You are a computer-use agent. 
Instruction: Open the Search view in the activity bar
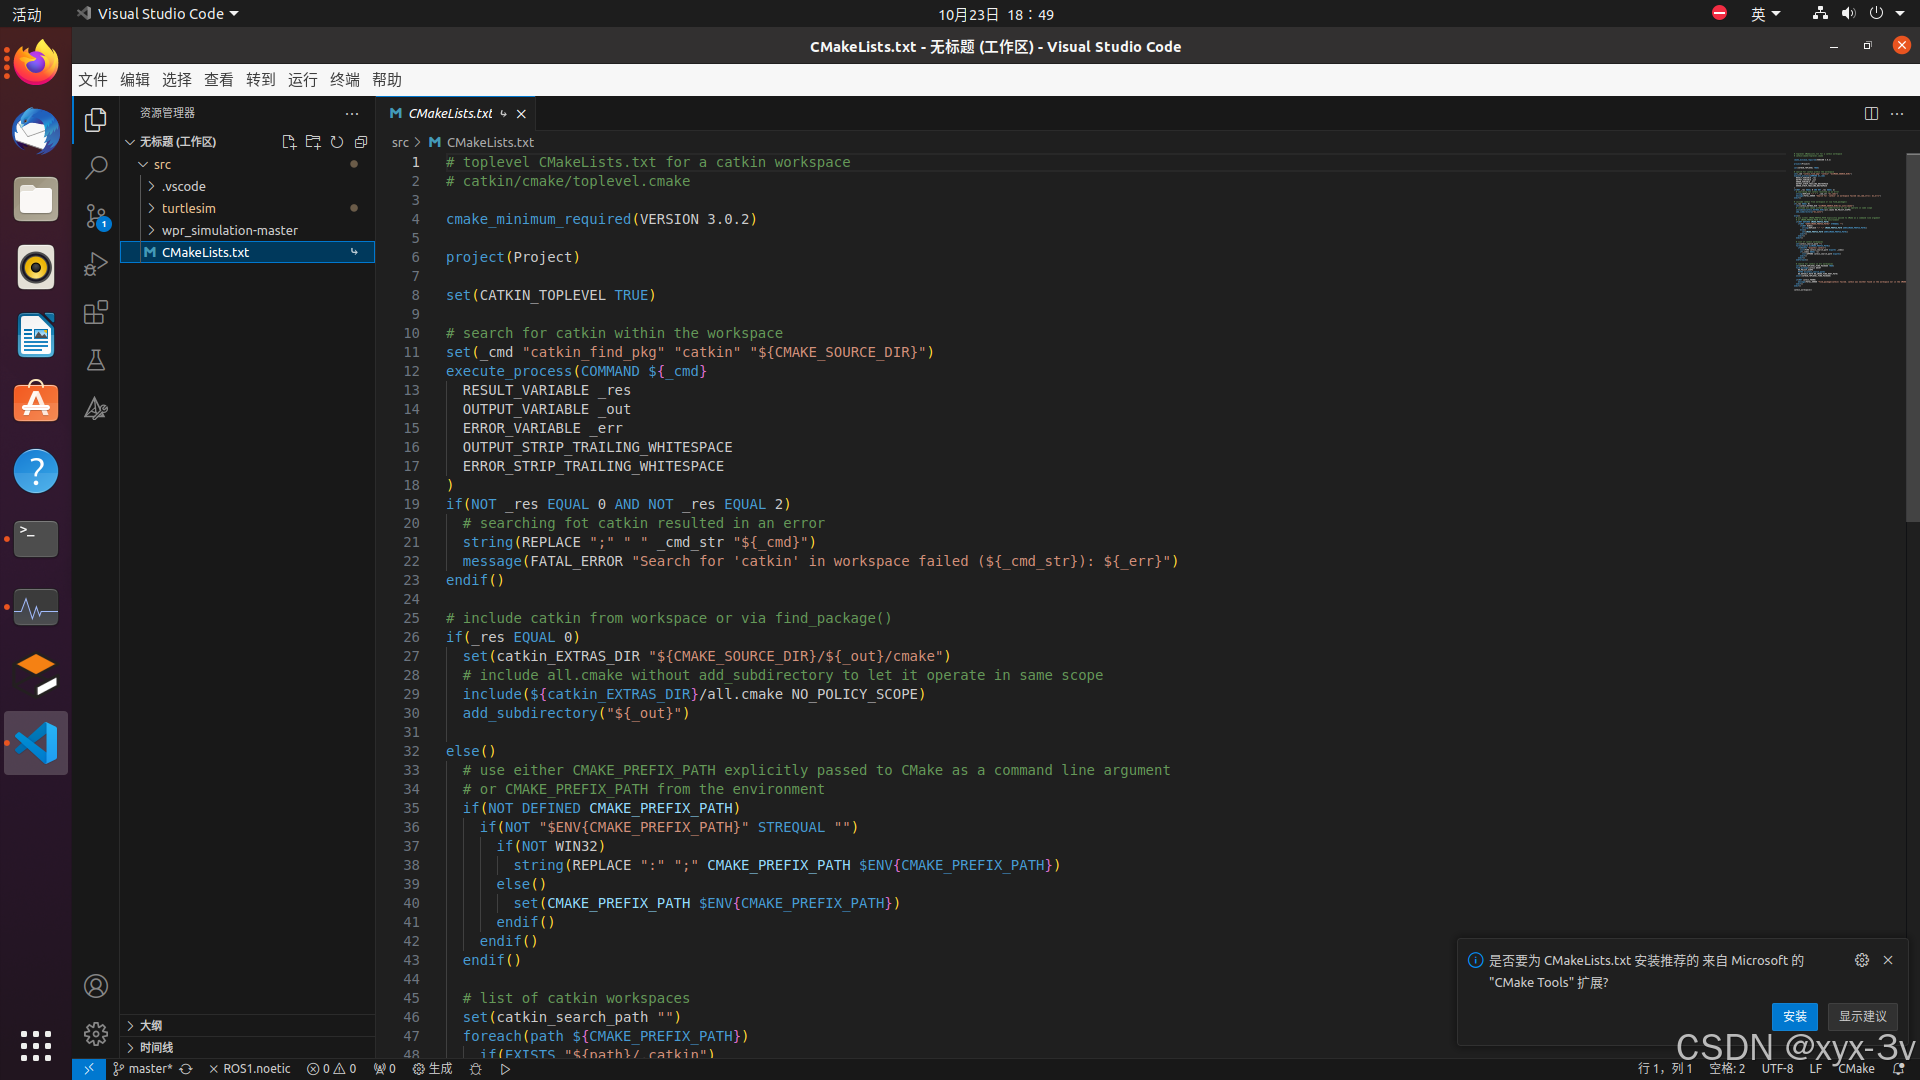96,168
